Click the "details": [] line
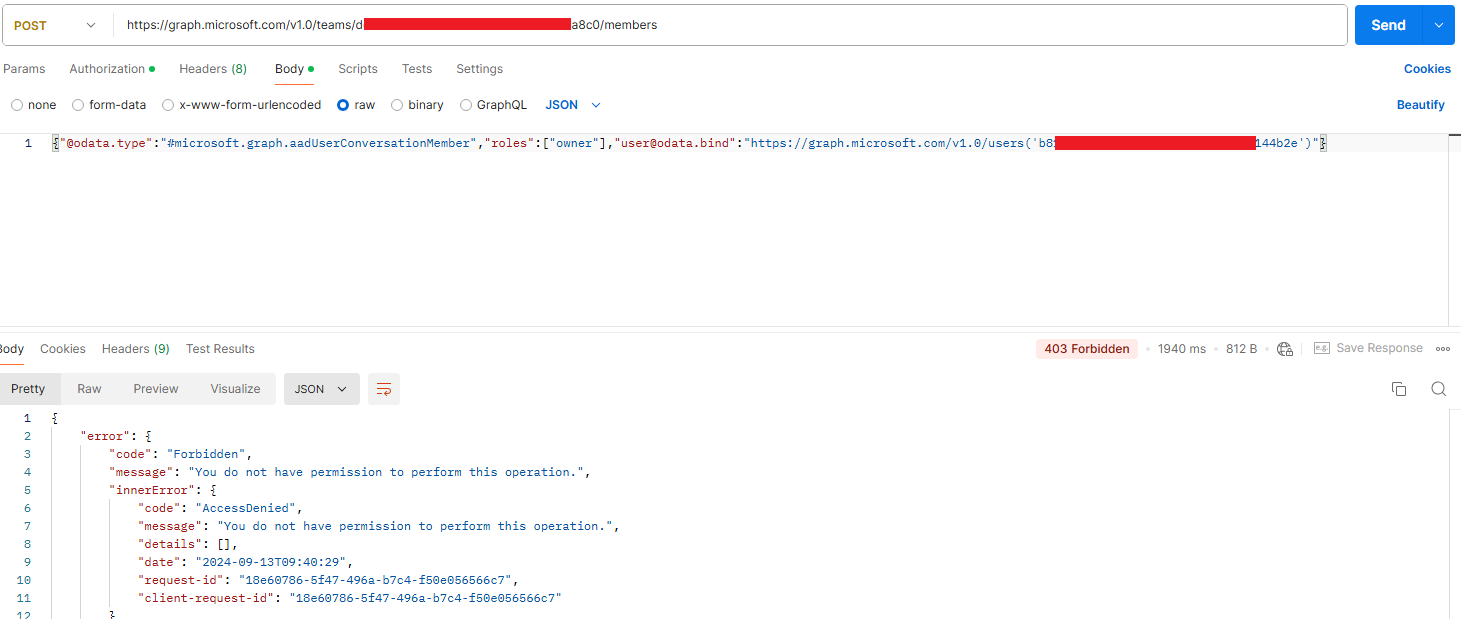The height and width of the screenshot is (619, 1461). (187, 544)
